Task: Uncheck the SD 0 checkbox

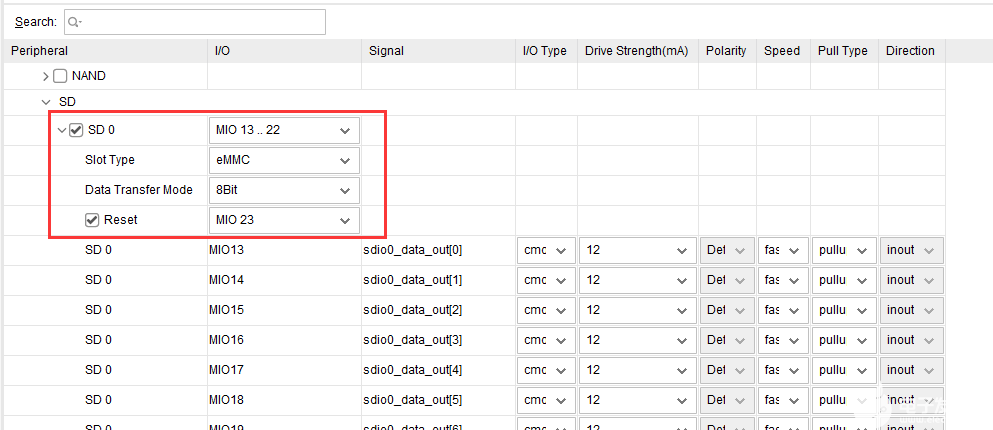Action: pos(76,130)
